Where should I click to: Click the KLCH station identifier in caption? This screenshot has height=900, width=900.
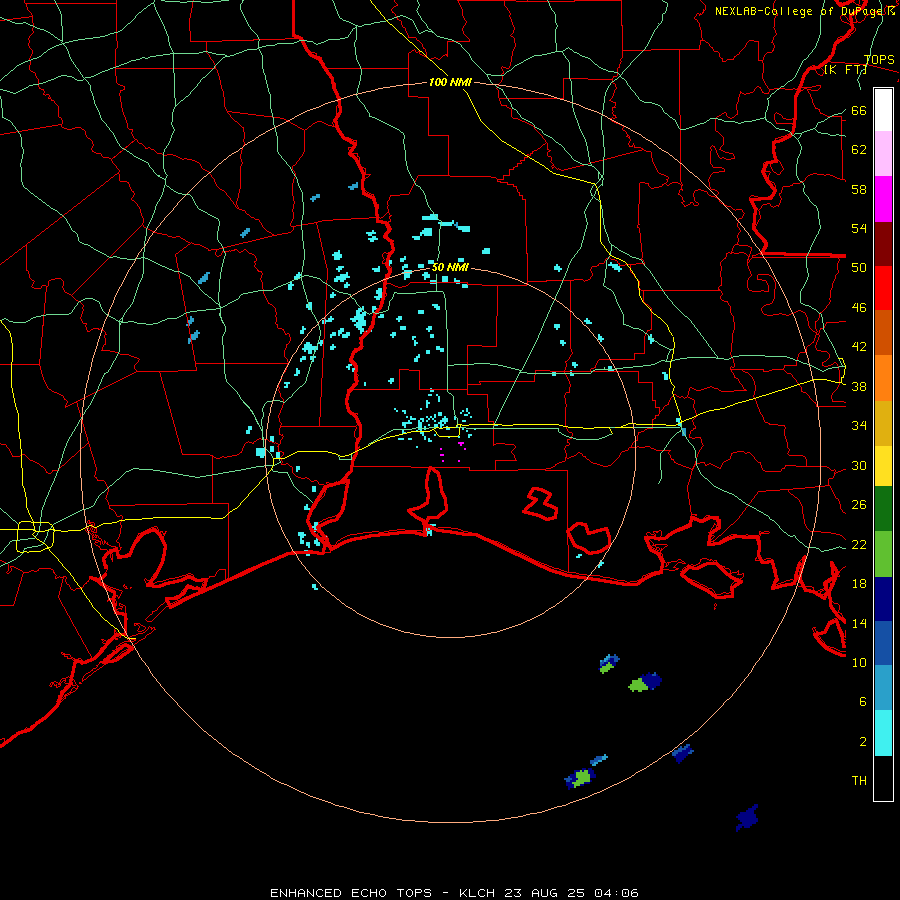476,893
